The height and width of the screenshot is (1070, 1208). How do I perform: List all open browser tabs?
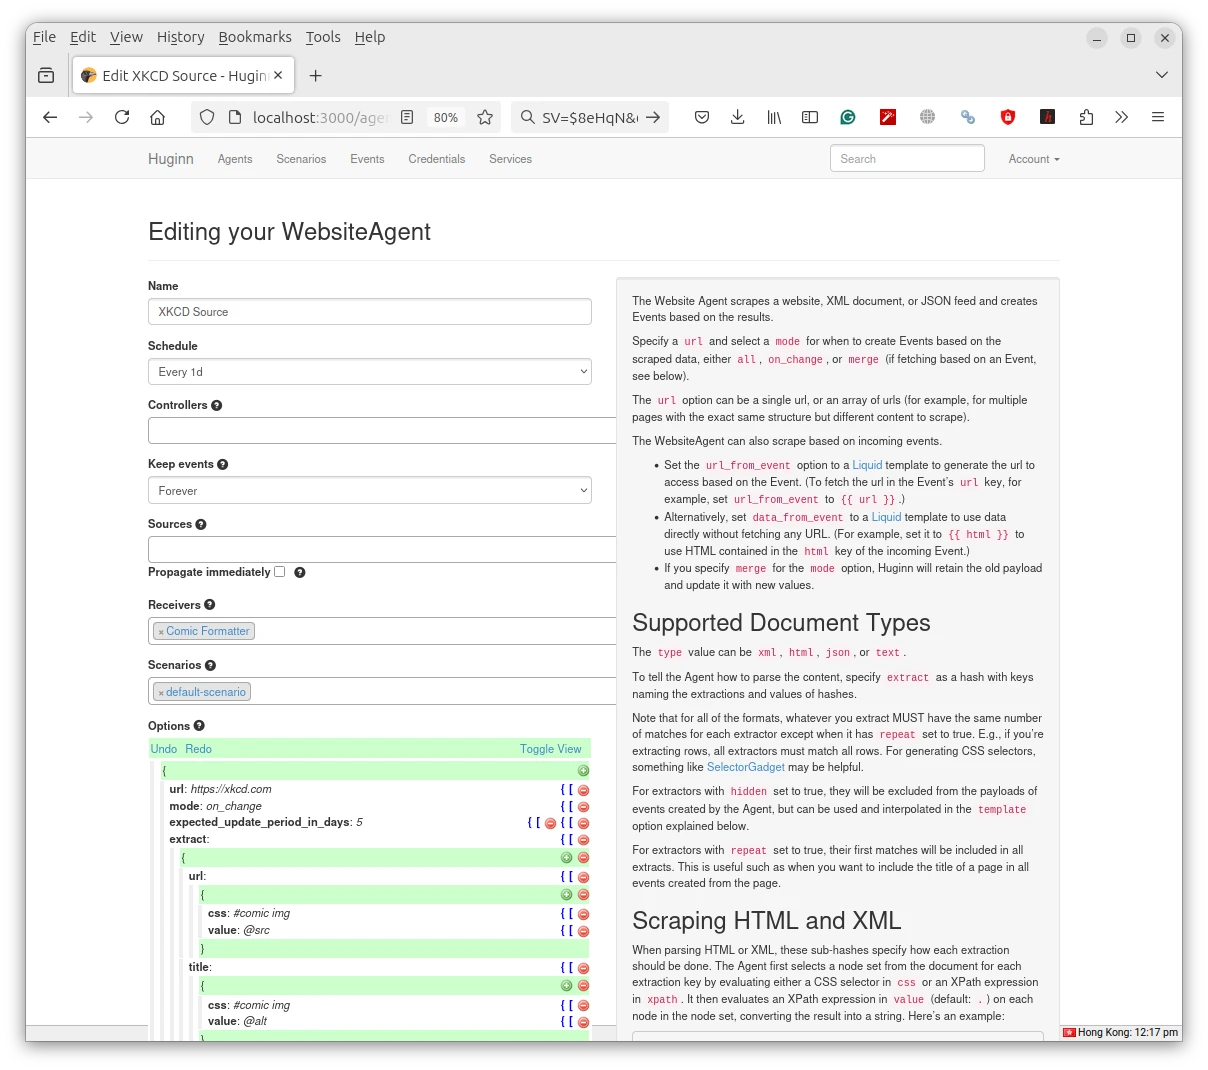[1161, 75]
